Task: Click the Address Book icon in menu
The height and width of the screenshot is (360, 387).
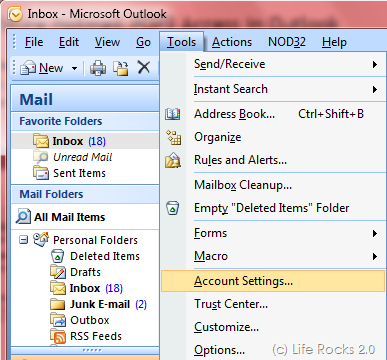Action: click(x=173, y=114)
